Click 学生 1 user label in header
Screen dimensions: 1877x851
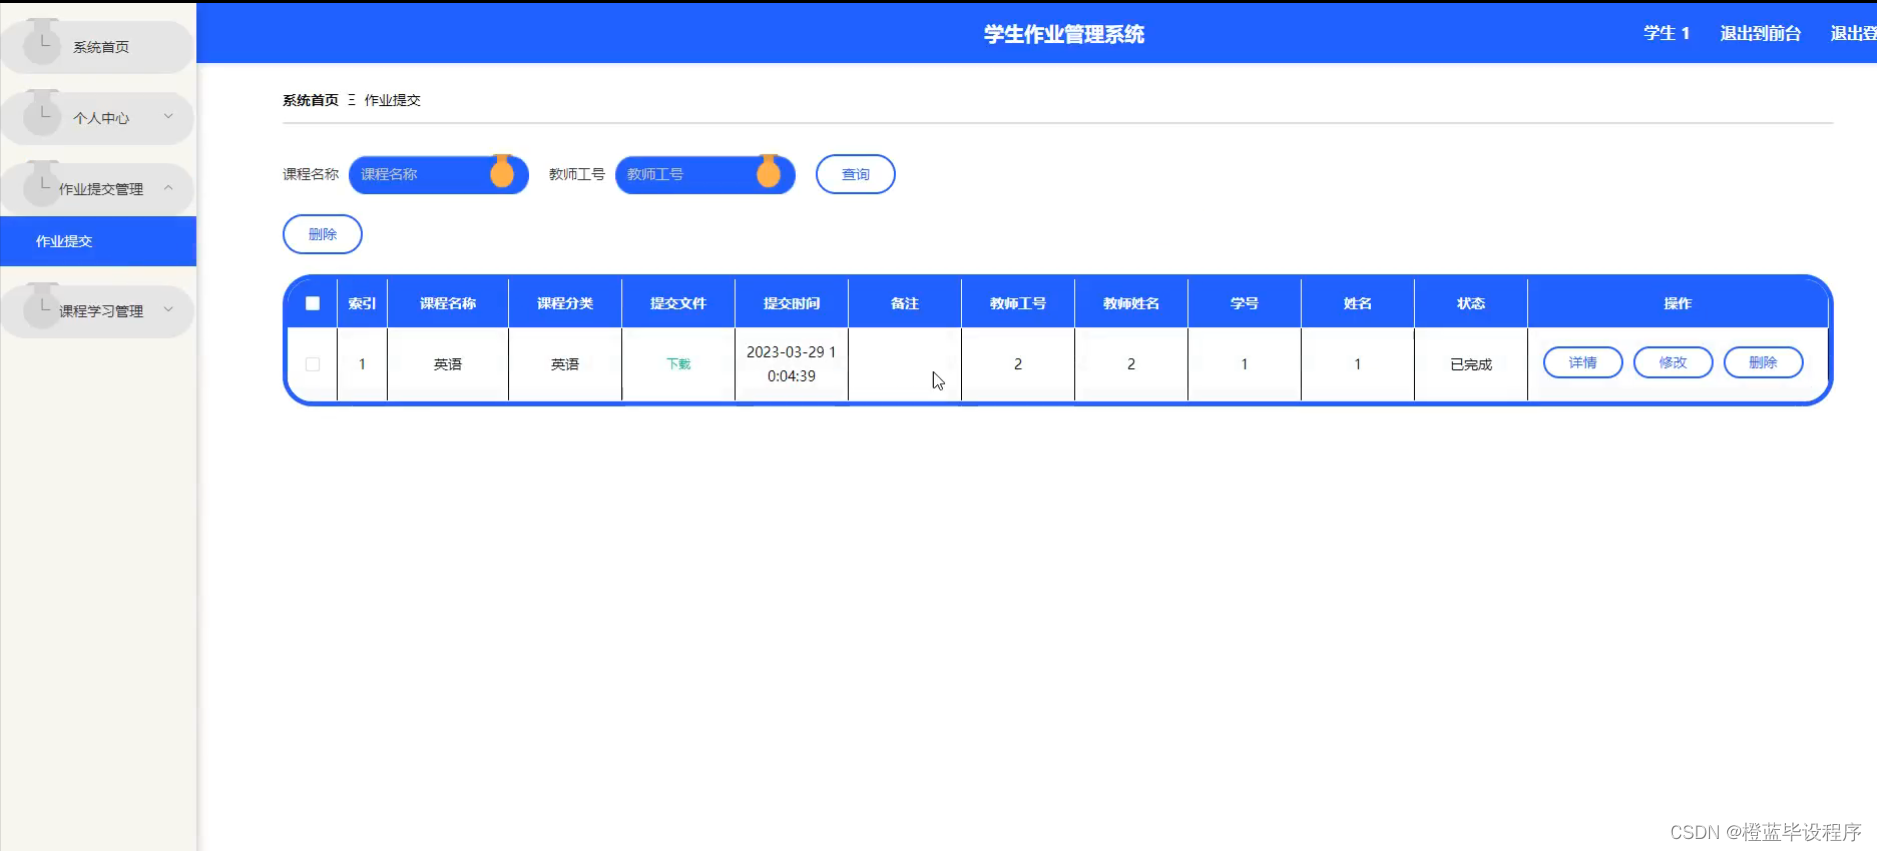(x=1666, y=33)
